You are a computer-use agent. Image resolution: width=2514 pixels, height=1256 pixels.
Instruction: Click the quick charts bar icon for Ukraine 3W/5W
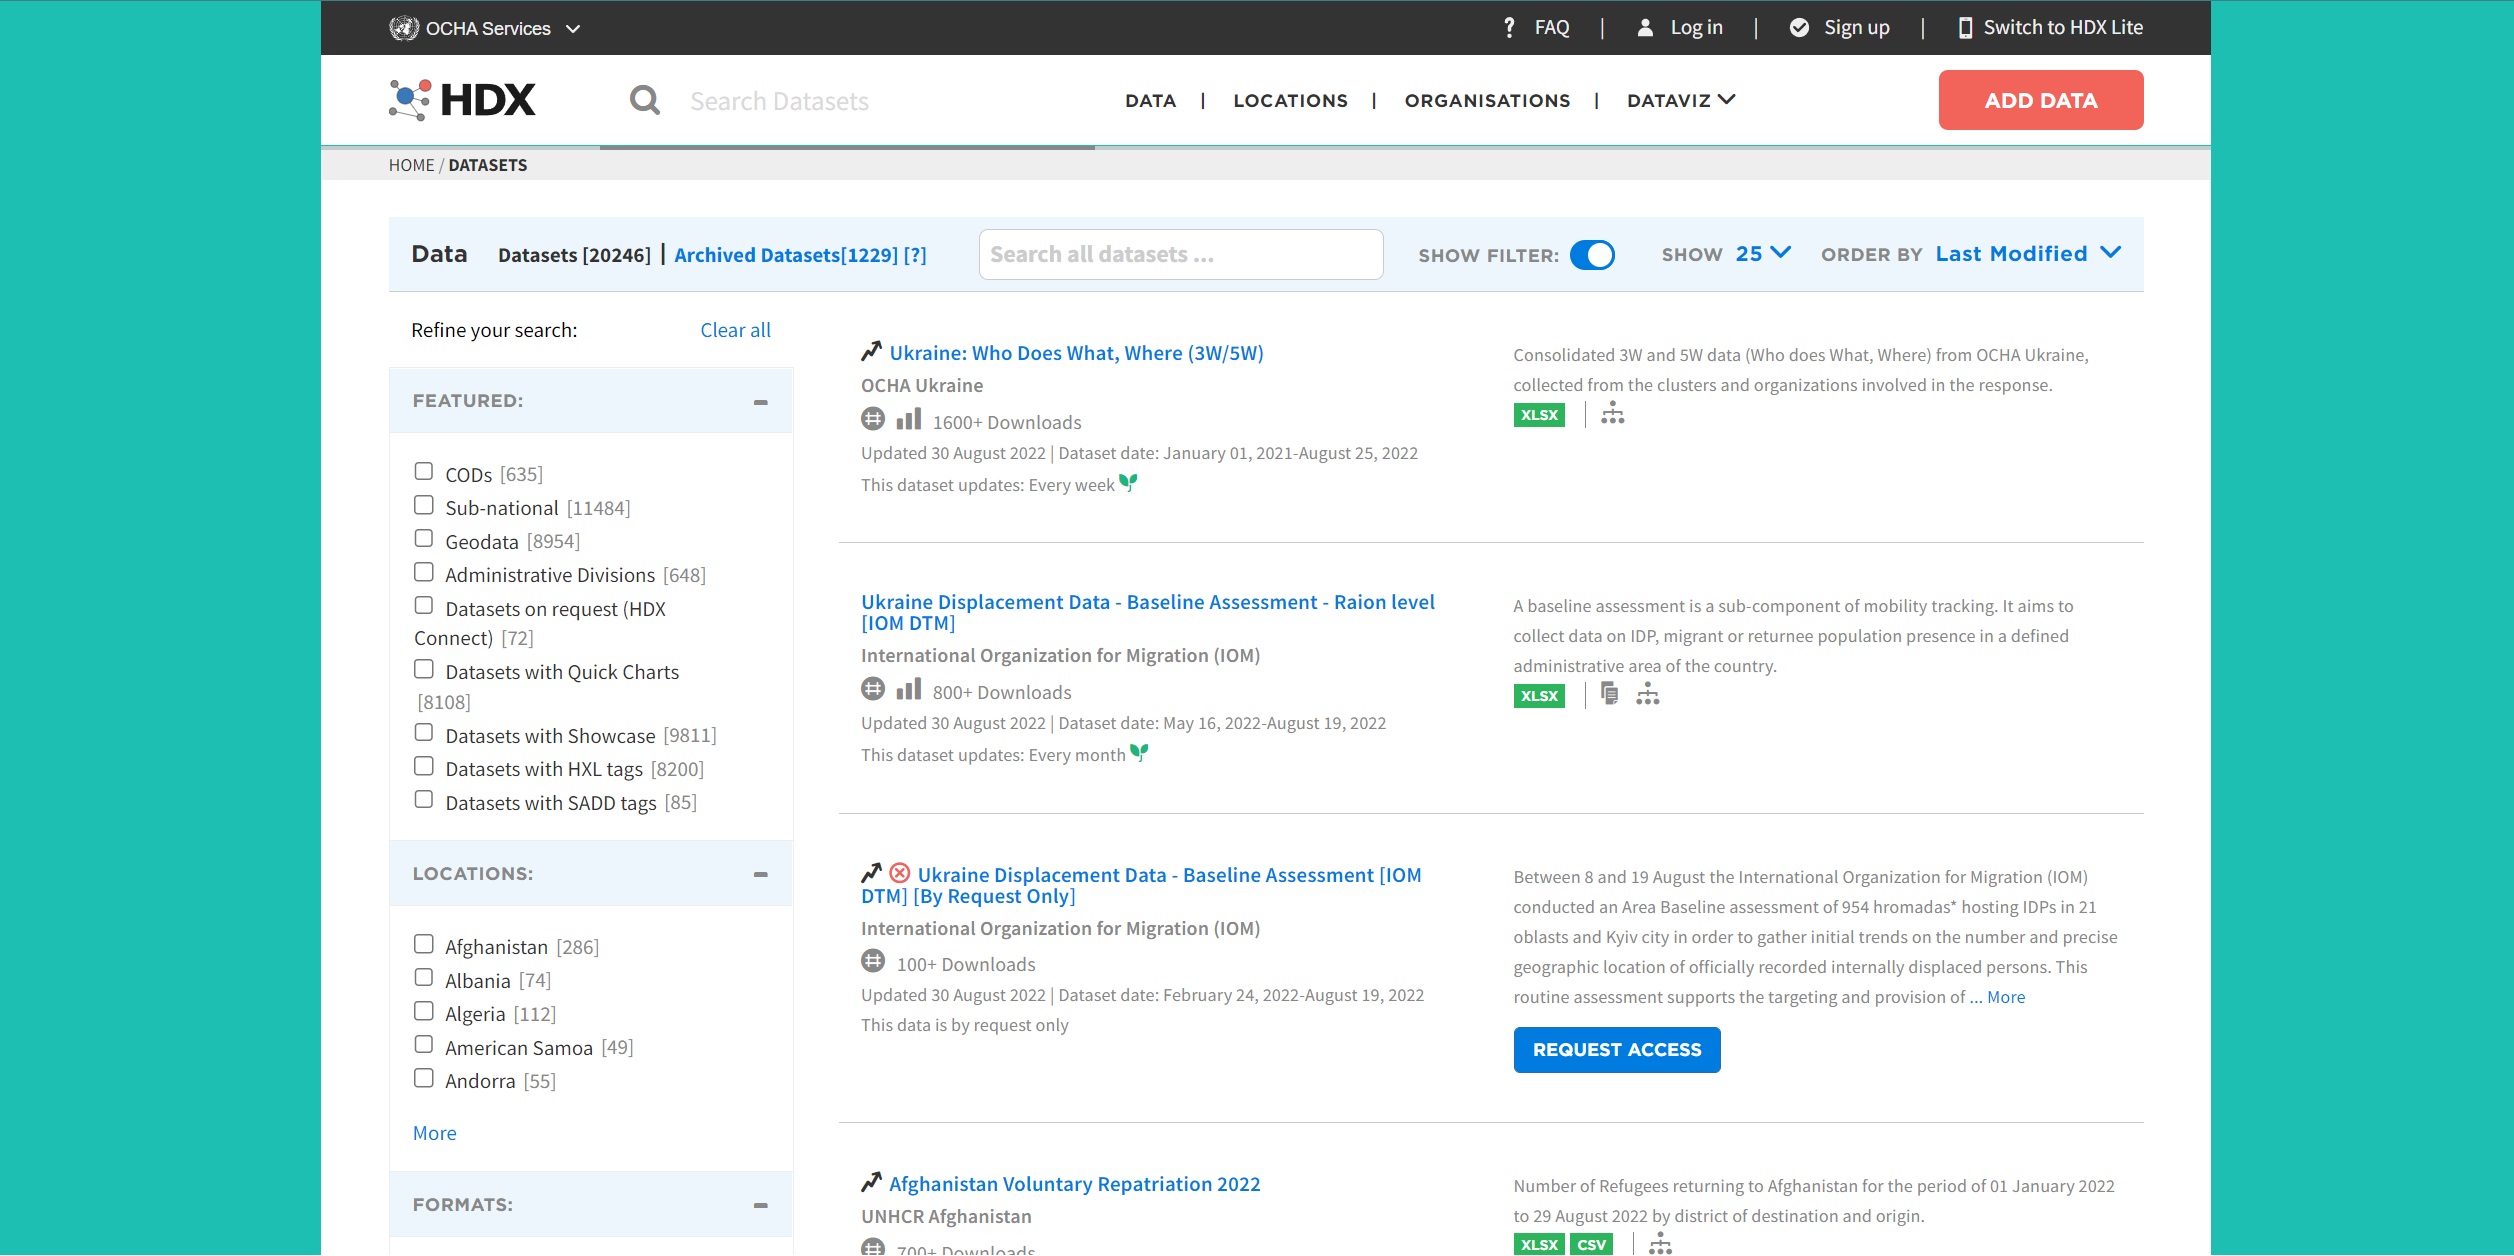click(x=908, y=419)
